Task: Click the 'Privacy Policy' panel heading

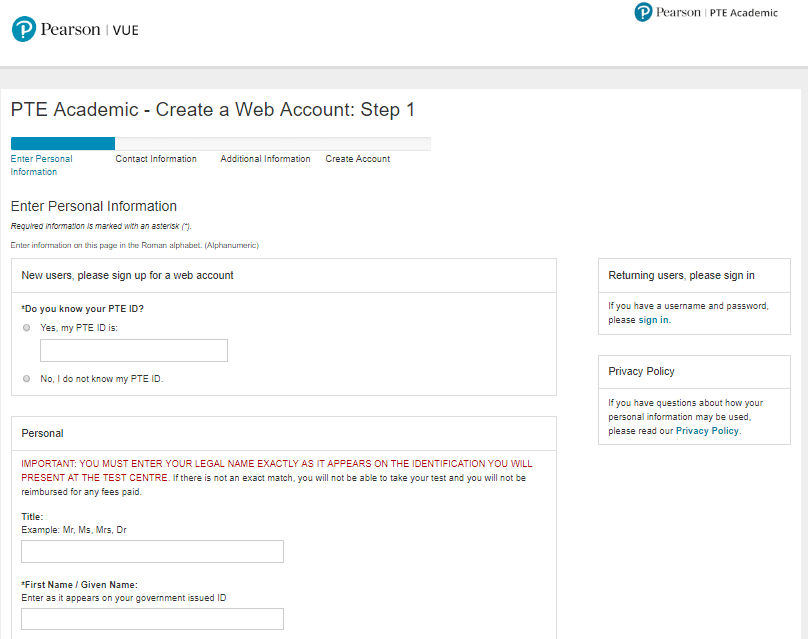Action: coord(641,371)
